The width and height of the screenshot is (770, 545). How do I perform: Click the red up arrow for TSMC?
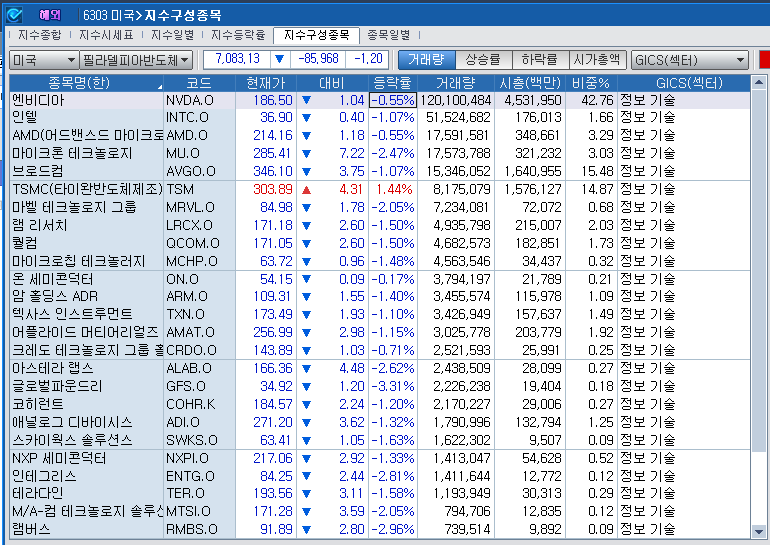coord(306,190)
